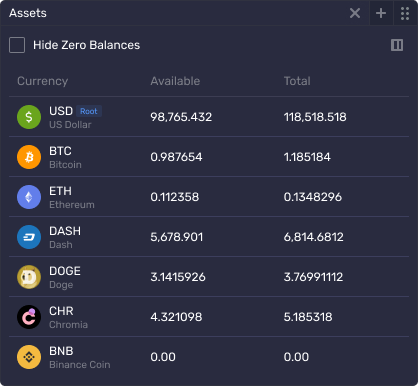Click the orange Bitcoin icon
Viewport: 418px width, 386px height.
click(x=29, y=157)
